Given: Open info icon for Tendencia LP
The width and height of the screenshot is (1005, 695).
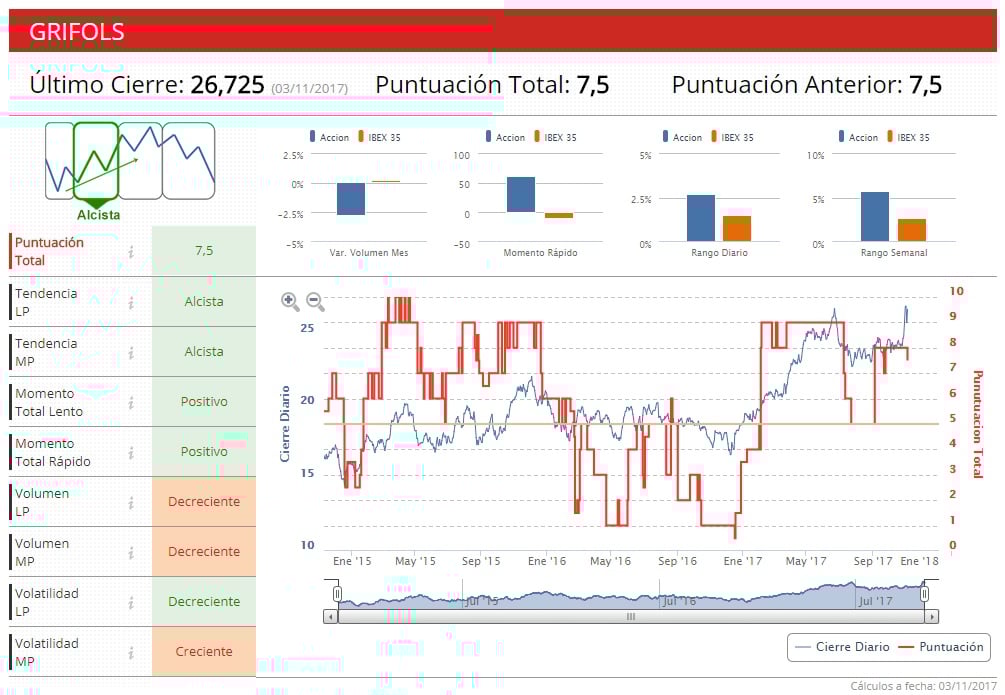Looking at the screenshot, I should click(131, 302).
